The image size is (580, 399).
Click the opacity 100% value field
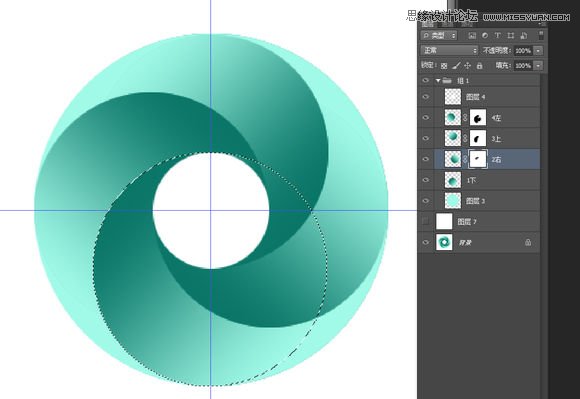[523, 51]
